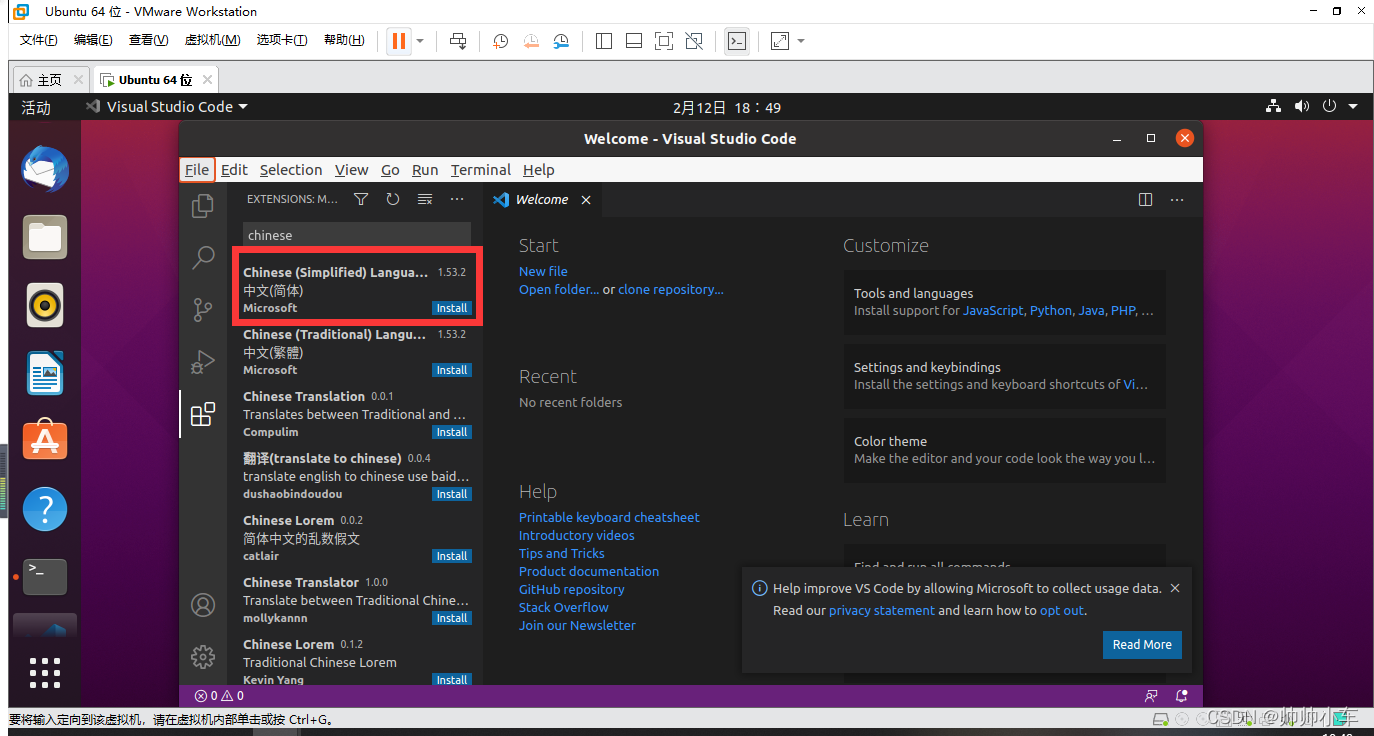Dismiss the usage data notification
The height and width of the screenshot is (736, 1374).
tap(1175, 588)
